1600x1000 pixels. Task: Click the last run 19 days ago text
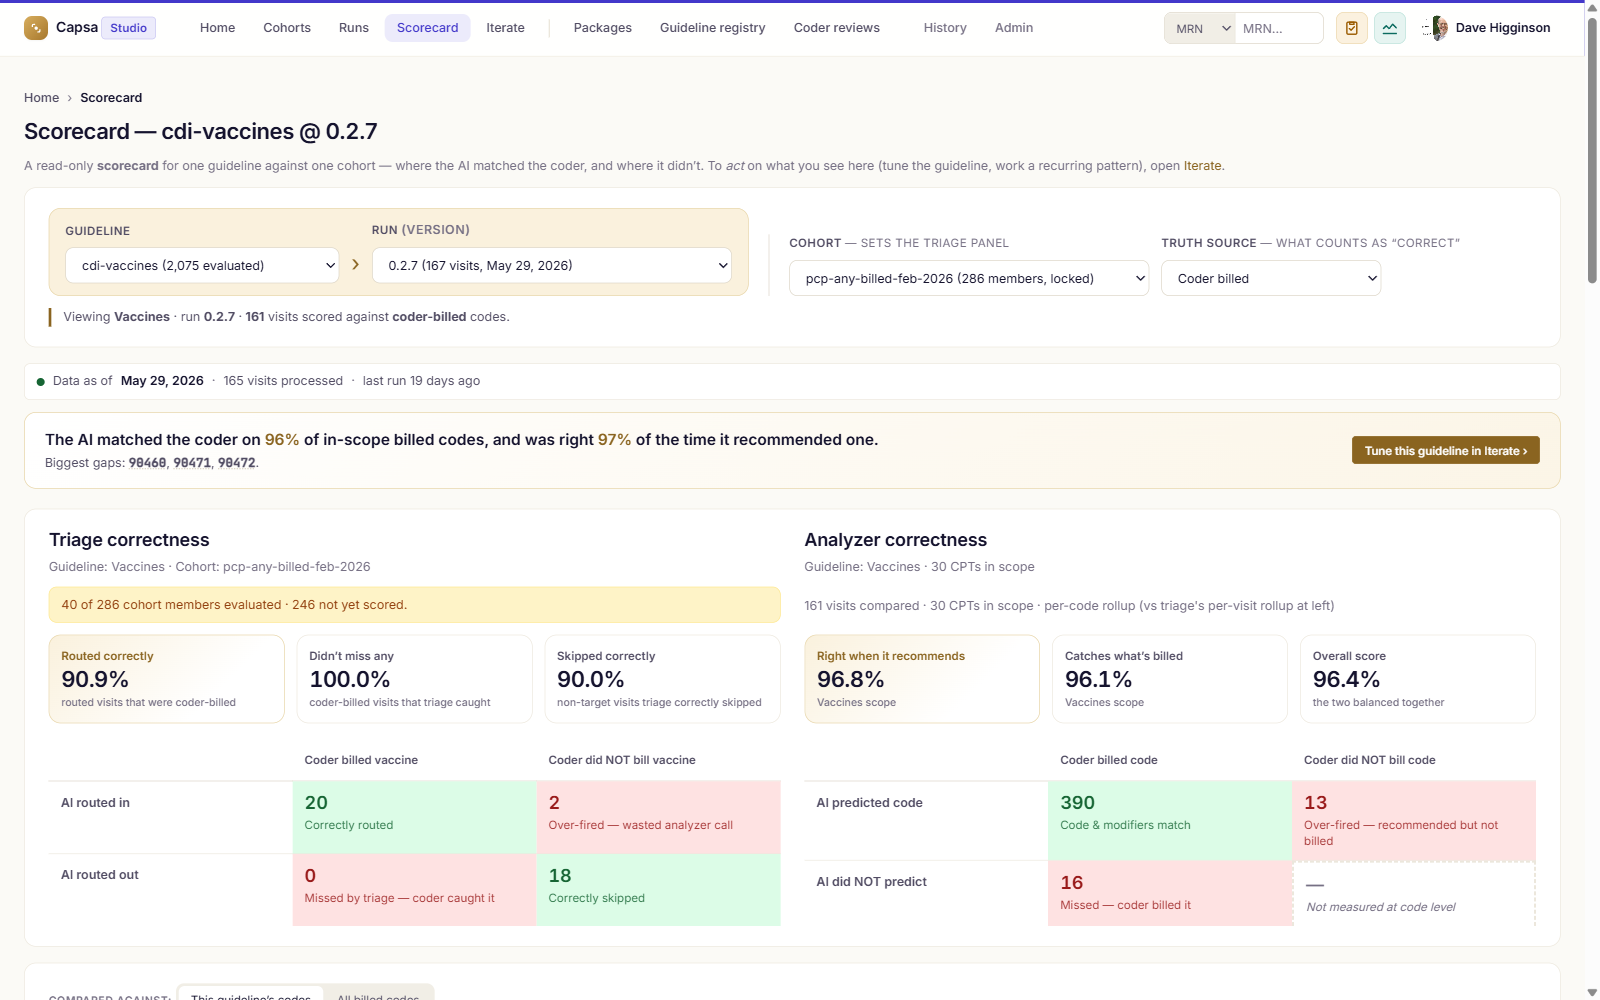[x=421, y=381]
